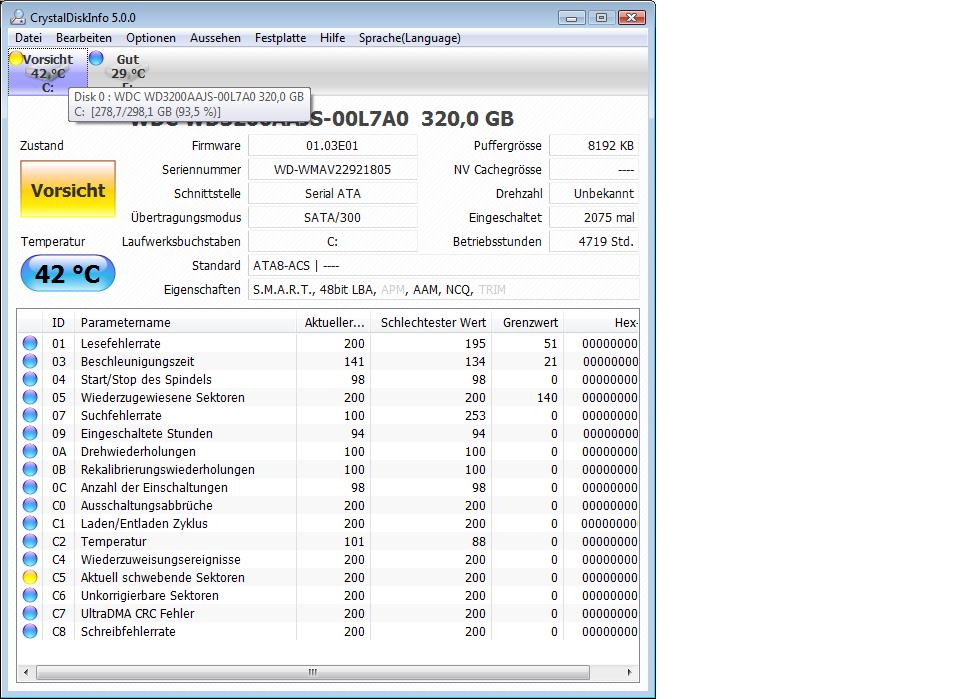Screen dimensions: 960x699
Task: Open the Aussehen menu
Action: [215, 38]
